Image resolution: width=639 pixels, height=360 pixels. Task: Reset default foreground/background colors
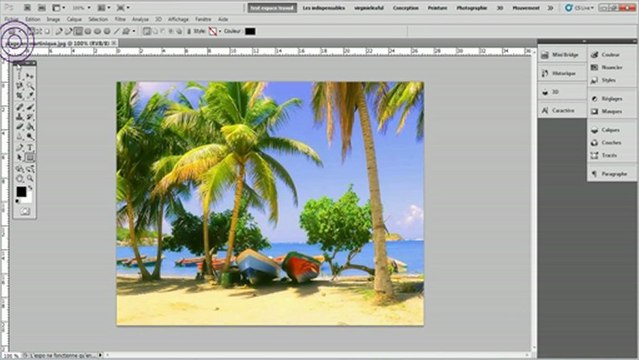click(18, 201)
